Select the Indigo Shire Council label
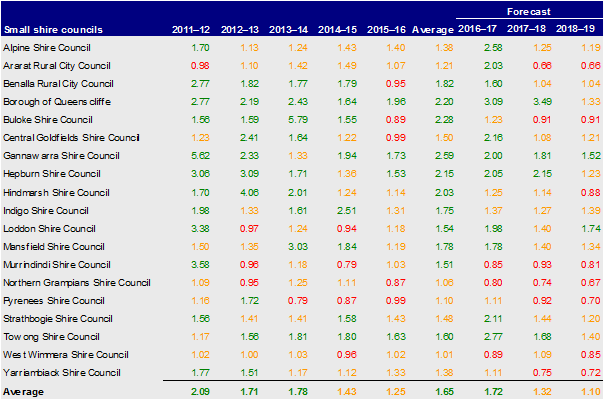The image size is (604, 400). tap(46, 211)
